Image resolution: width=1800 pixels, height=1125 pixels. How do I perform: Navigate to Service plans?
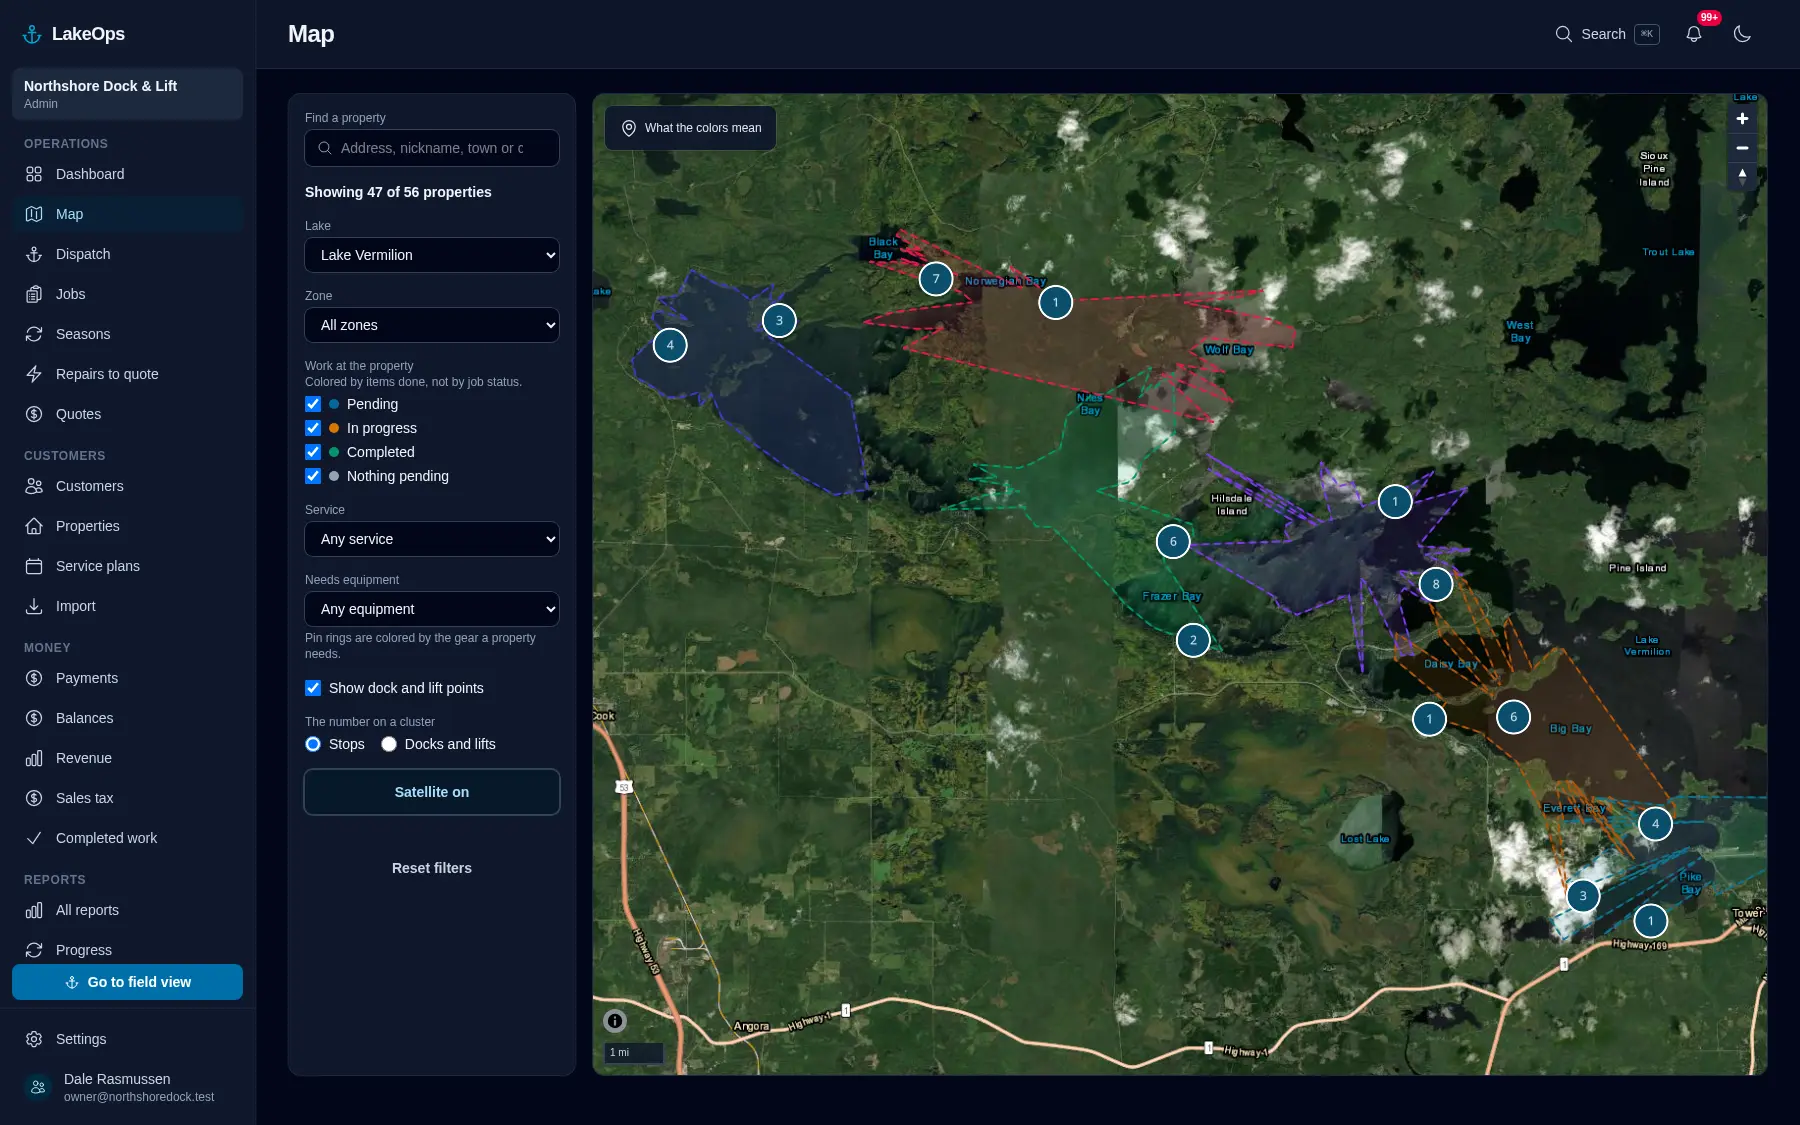[x=127, y=566]
